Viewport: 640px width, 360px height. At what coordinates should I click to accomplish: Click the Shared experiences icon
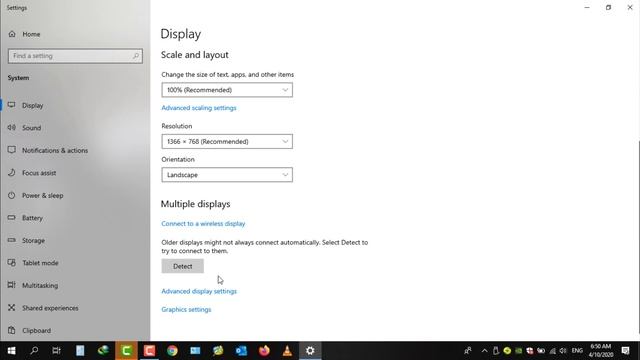click(x=11, y=307)
